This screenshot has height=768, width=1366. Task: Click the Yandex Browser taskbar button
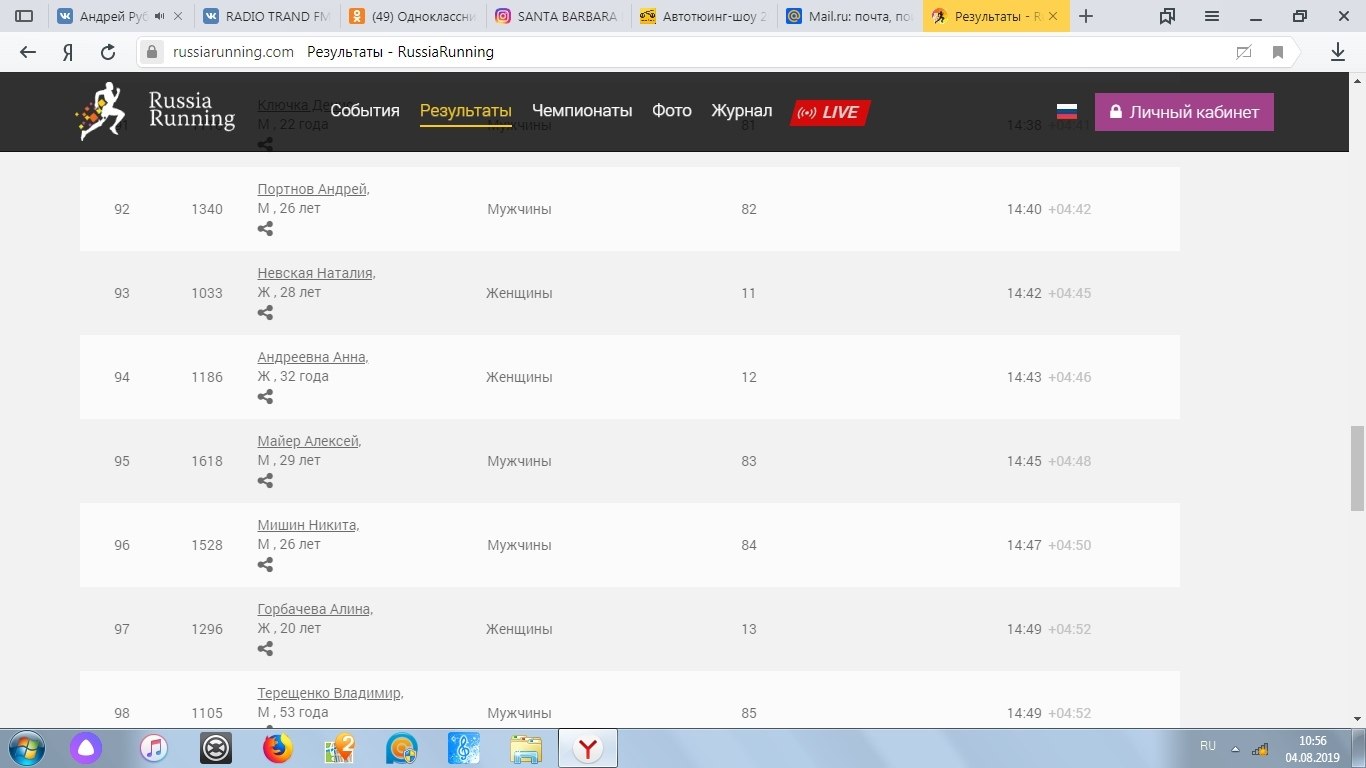click(x=588, y=748)
